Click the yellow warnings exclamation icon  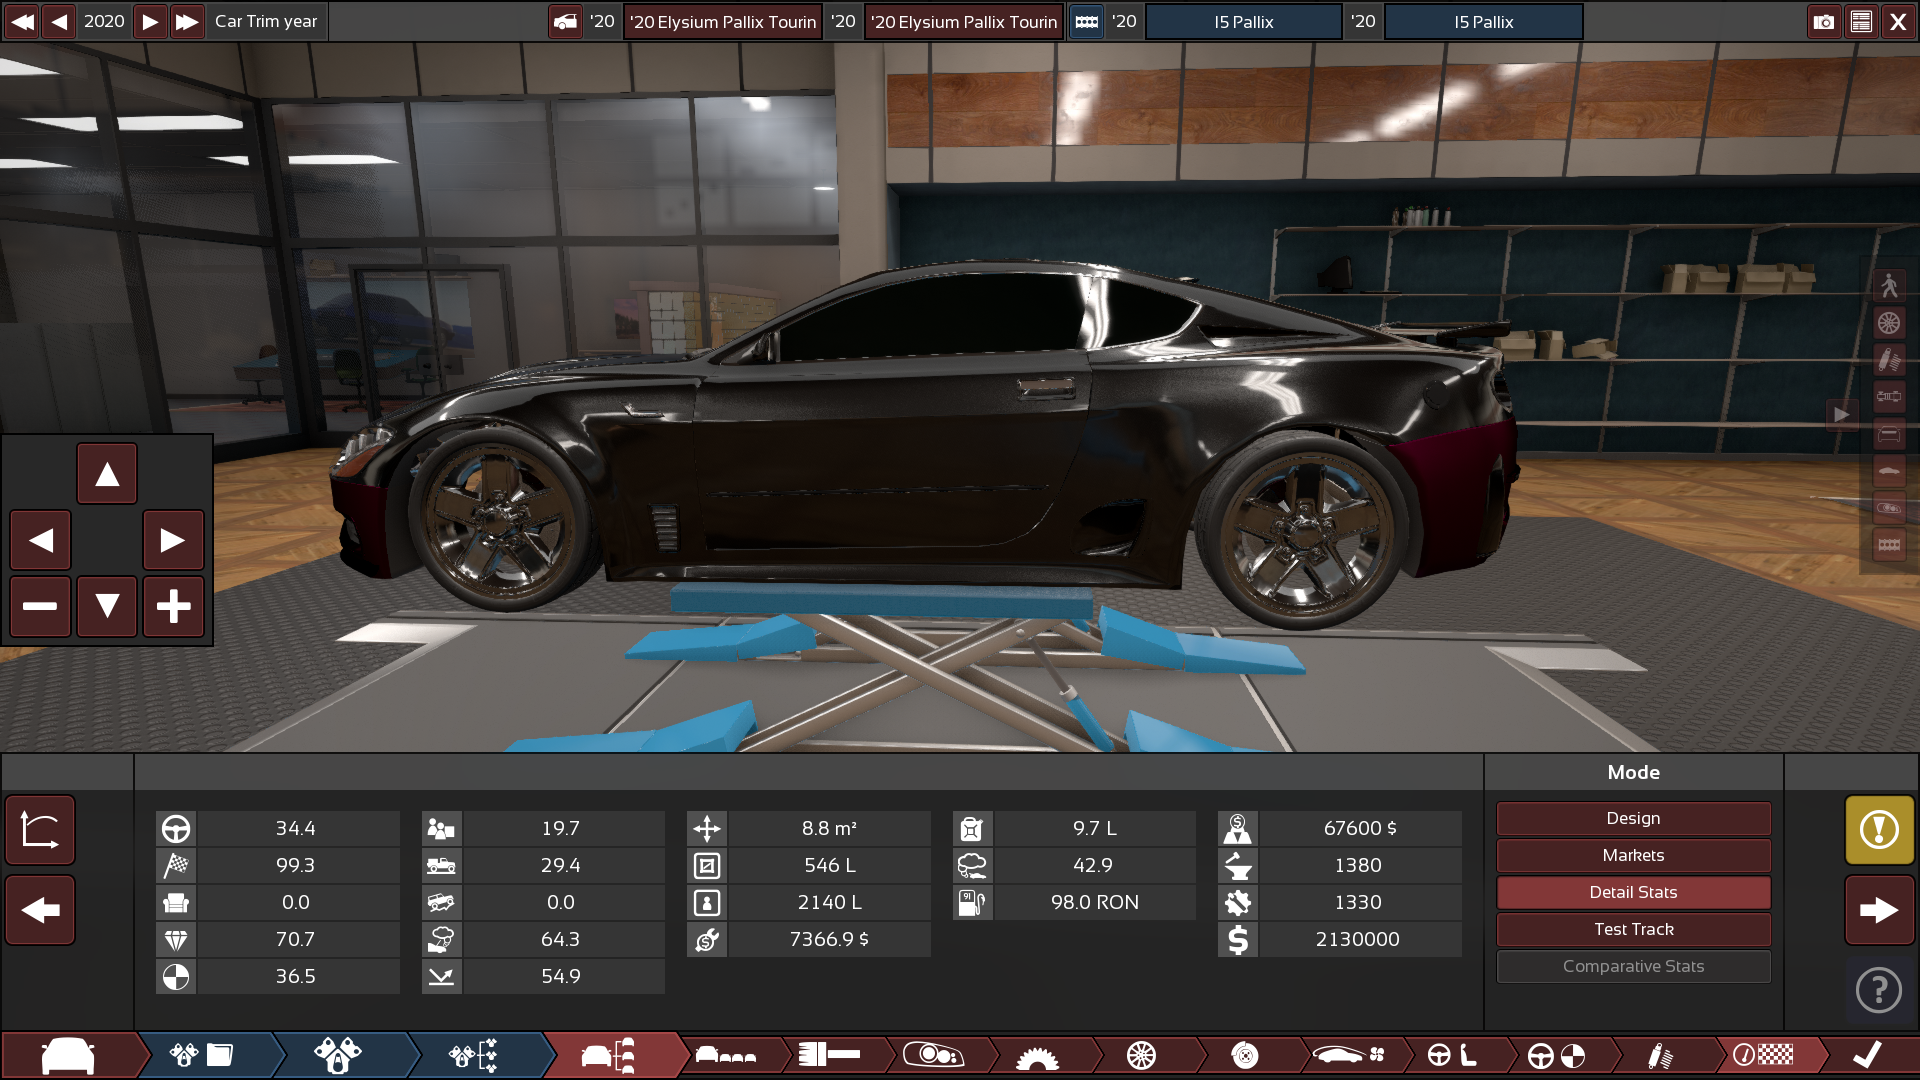pyautogui.click(x=1879, y=829)
